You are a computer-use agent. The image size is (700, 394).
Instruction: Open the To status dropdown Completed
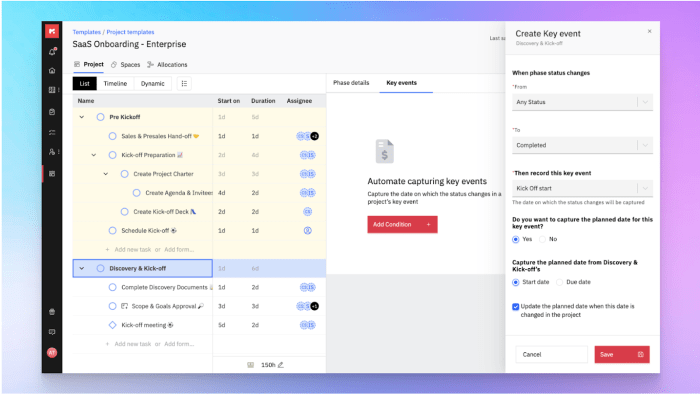582,145
